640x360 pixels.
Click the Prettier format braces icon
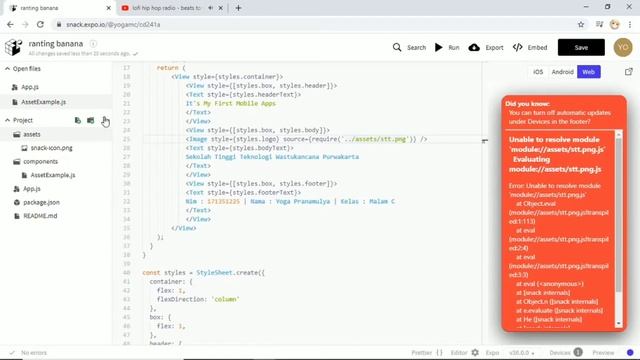tap(439, 352)
